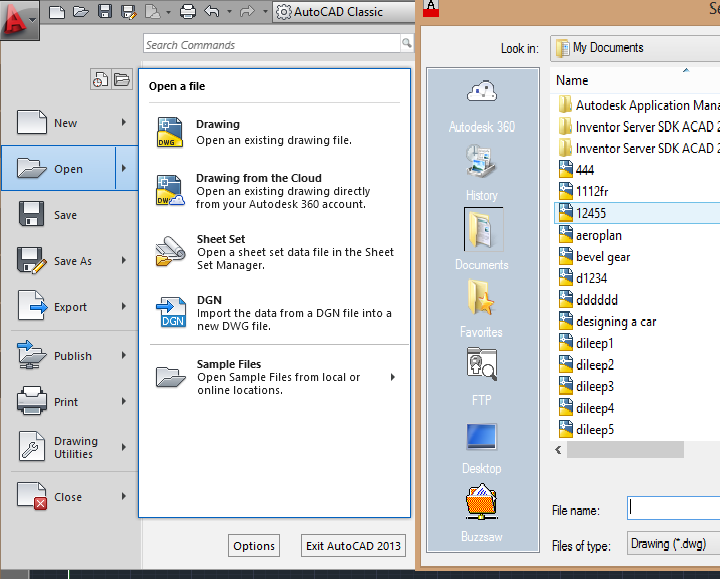This screenshot has width=720, height=579.
Task: Click the Open folder icon in quick access toolbar
Action: (81, 11)
